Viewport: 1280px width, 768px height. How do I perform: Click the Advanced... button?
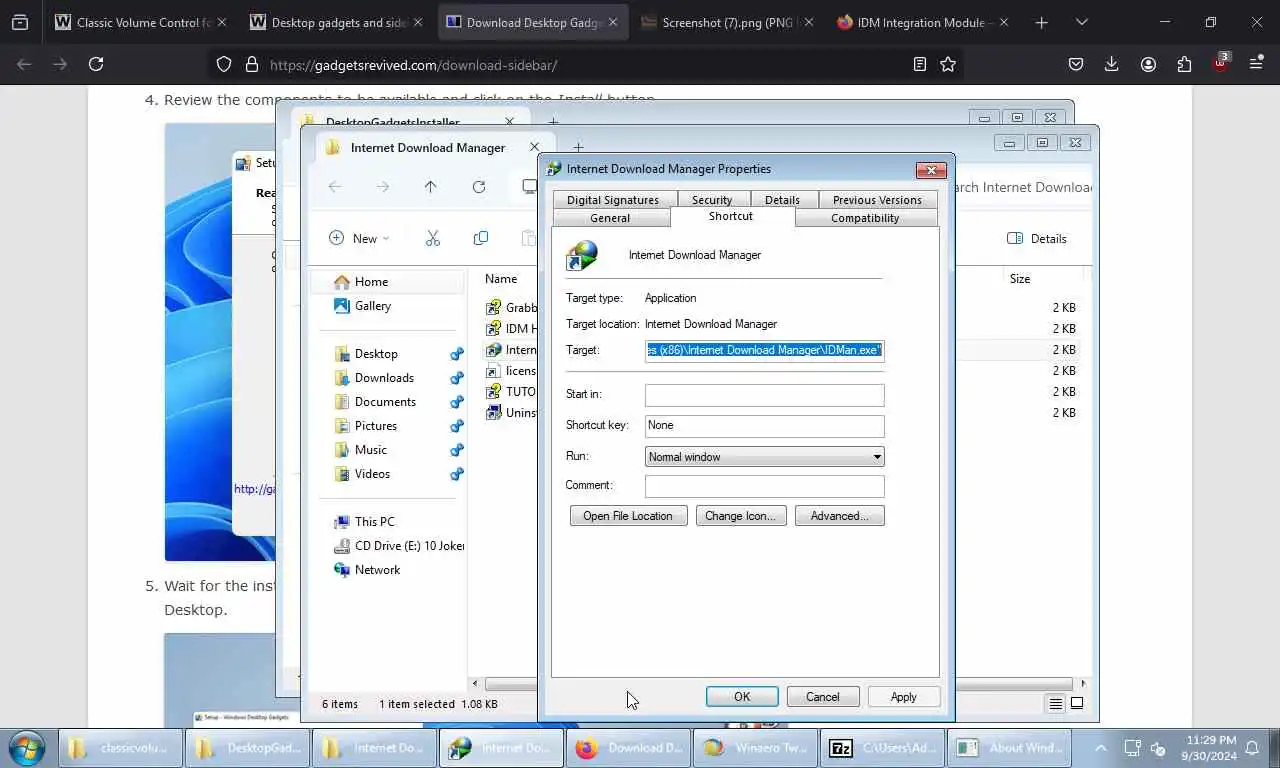840,516
